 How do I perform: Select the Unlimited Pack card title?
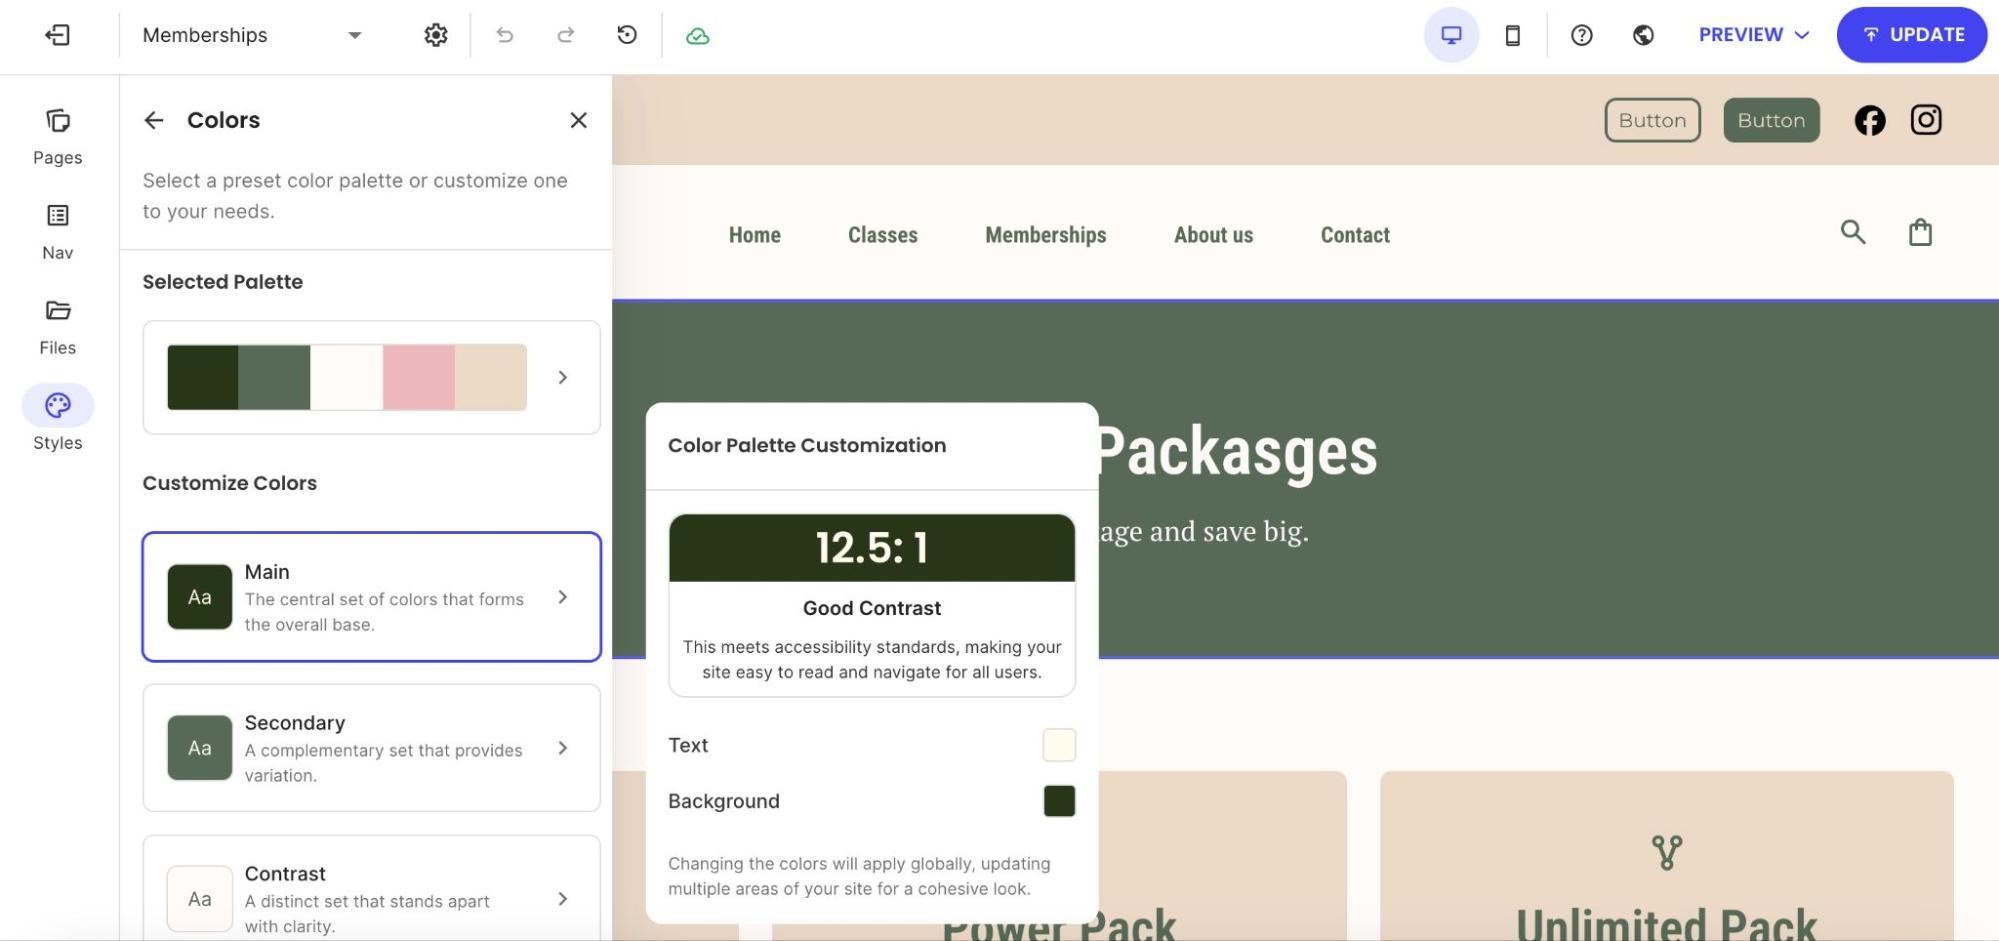[1666, 924]
